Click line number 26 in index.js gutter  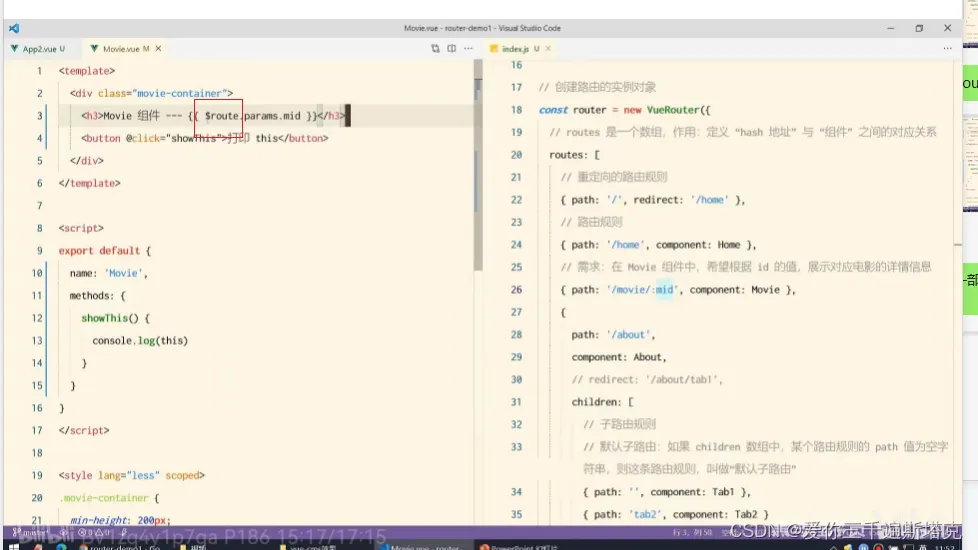(516, 290)
